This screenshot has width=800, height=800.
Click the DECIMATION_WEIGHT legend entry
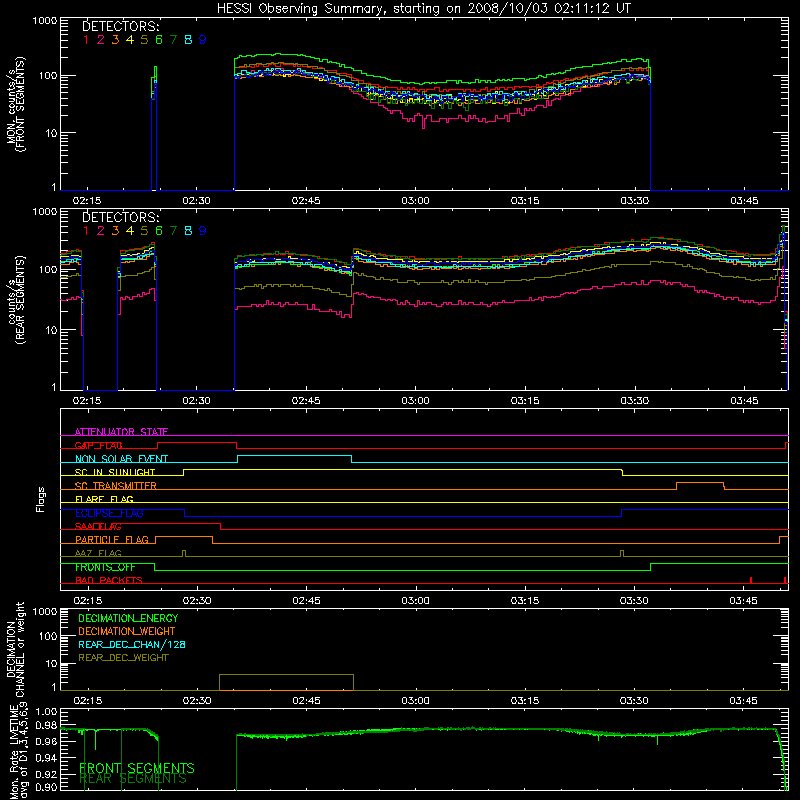click(127, 632)
